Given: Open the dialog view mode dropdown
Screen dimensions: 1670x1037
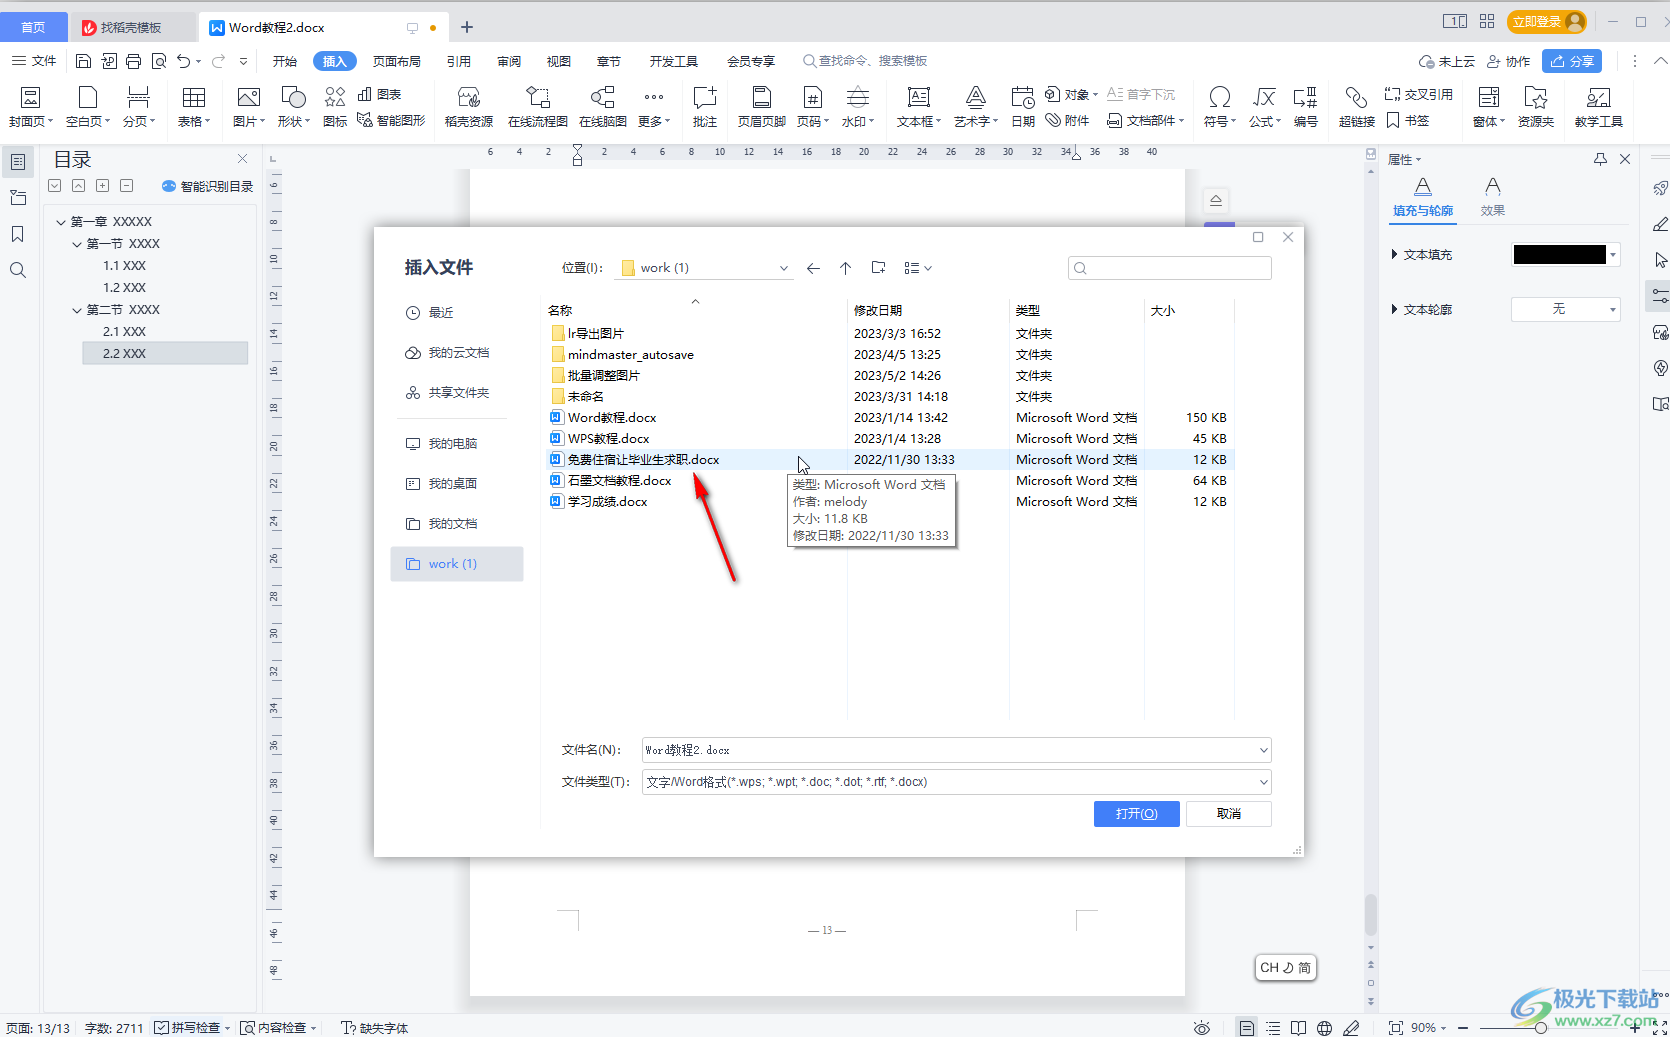Looking at the screenshot, I should [x=917, y=268].
